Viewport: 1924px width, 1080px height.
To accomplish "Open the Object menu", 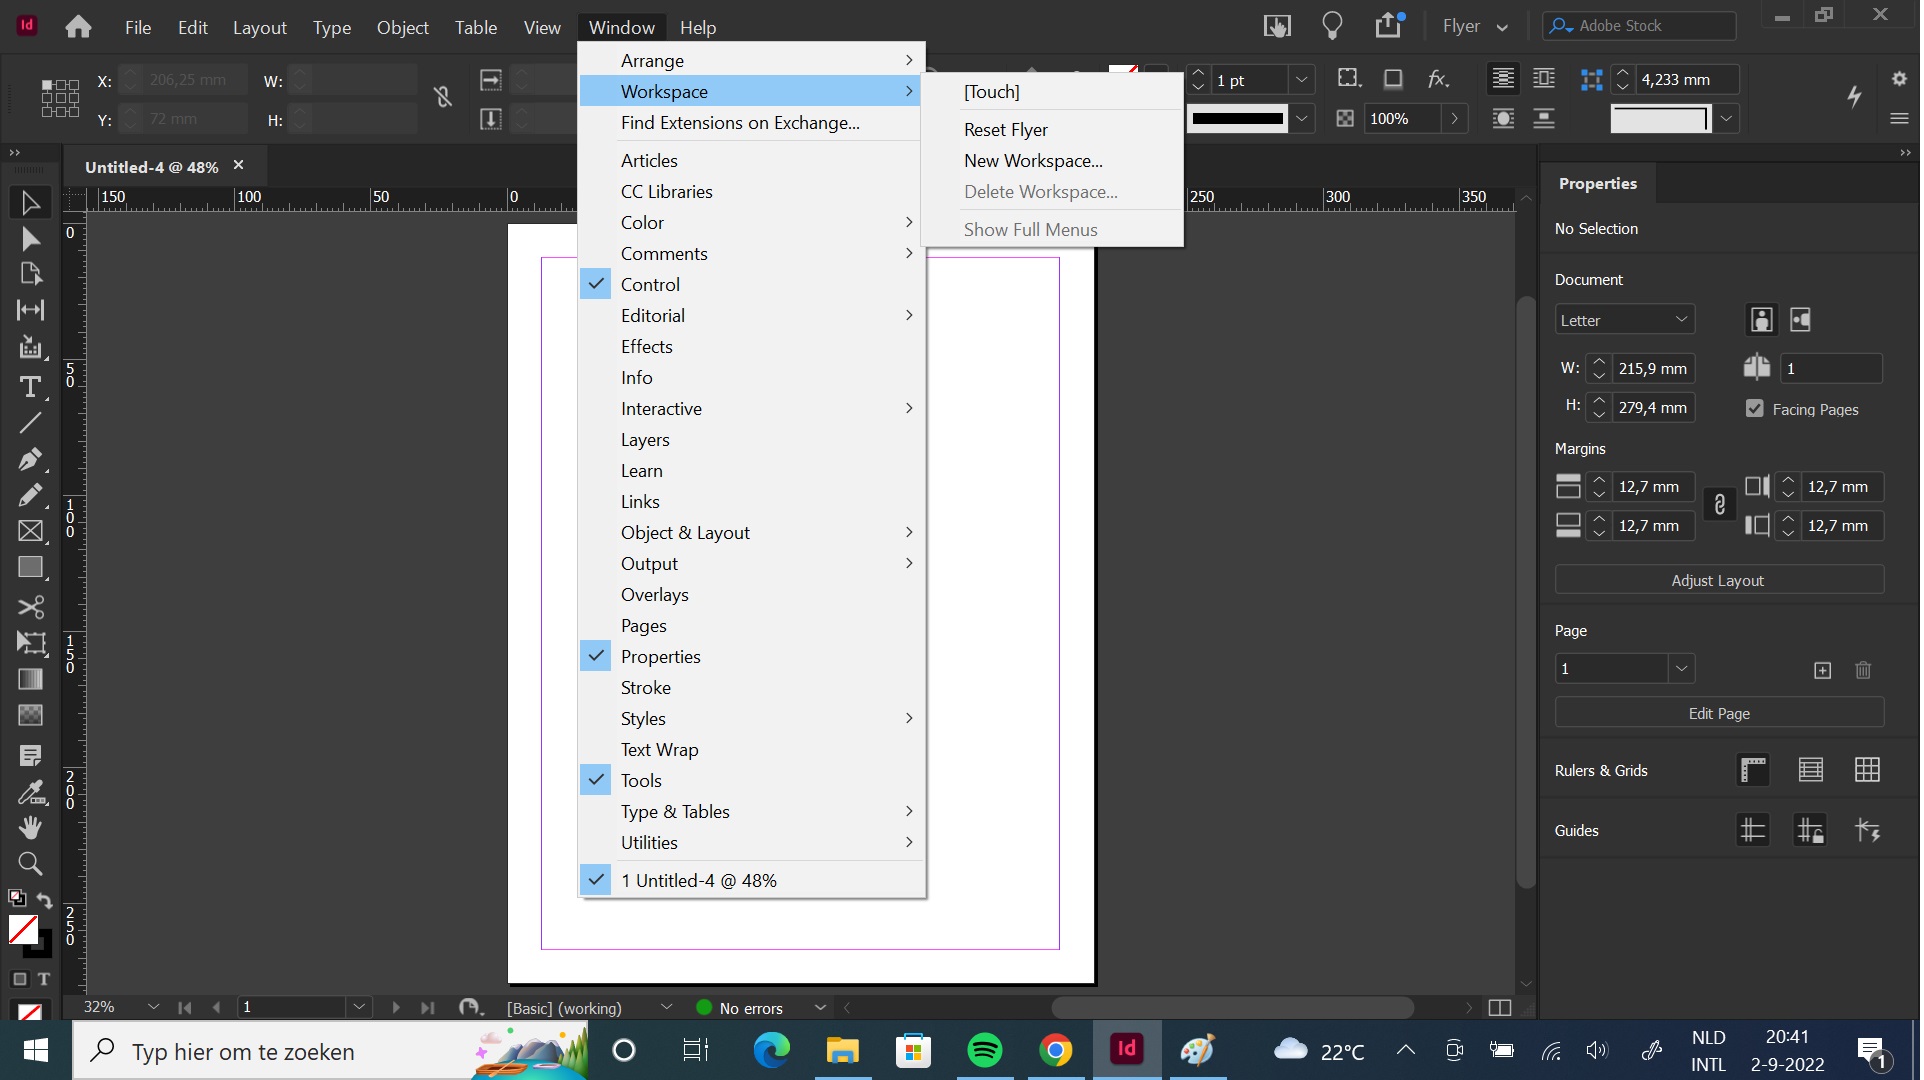I will [402, 27].
